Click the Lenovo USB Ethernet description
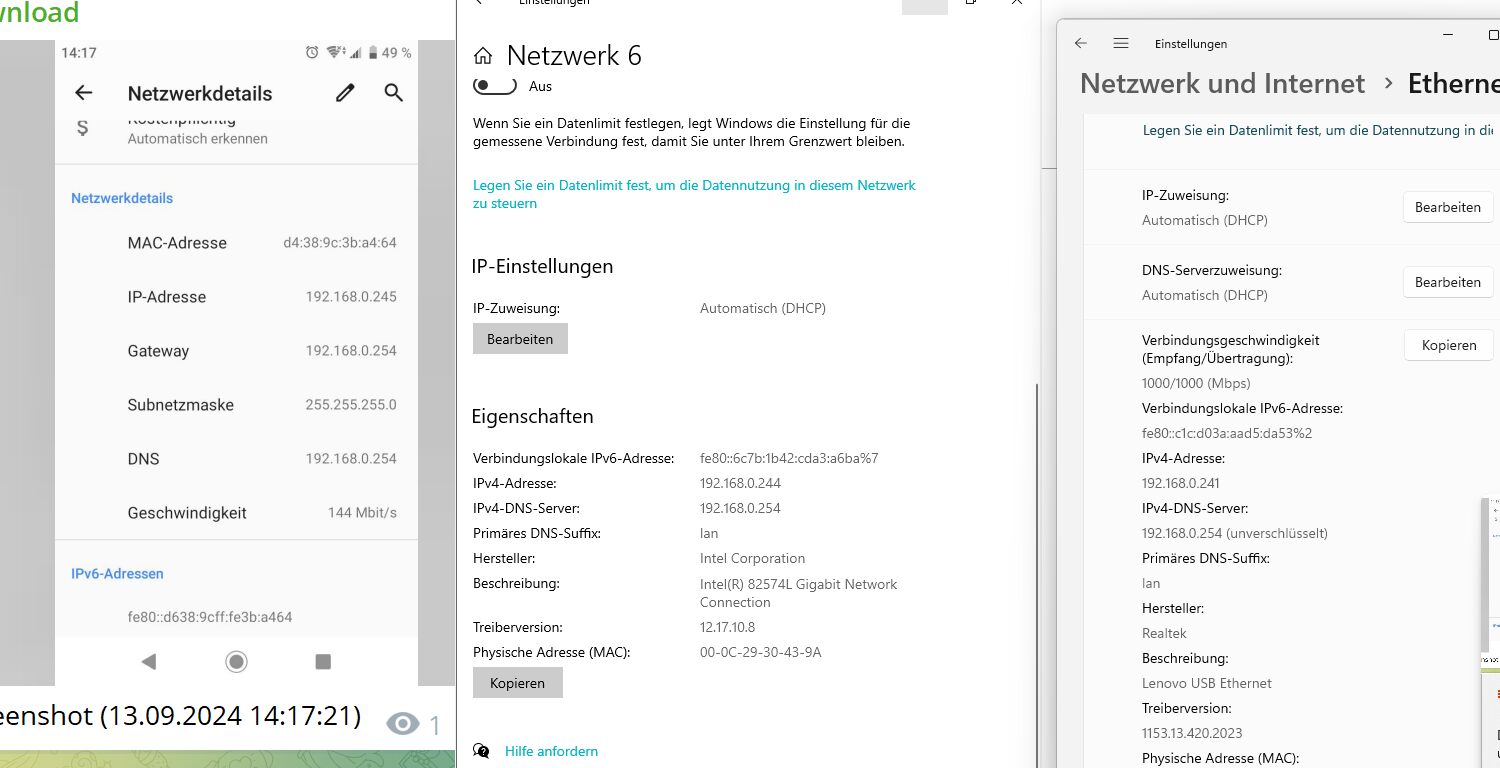The width and height of the screenshot is (1500, 768). 1207,683
